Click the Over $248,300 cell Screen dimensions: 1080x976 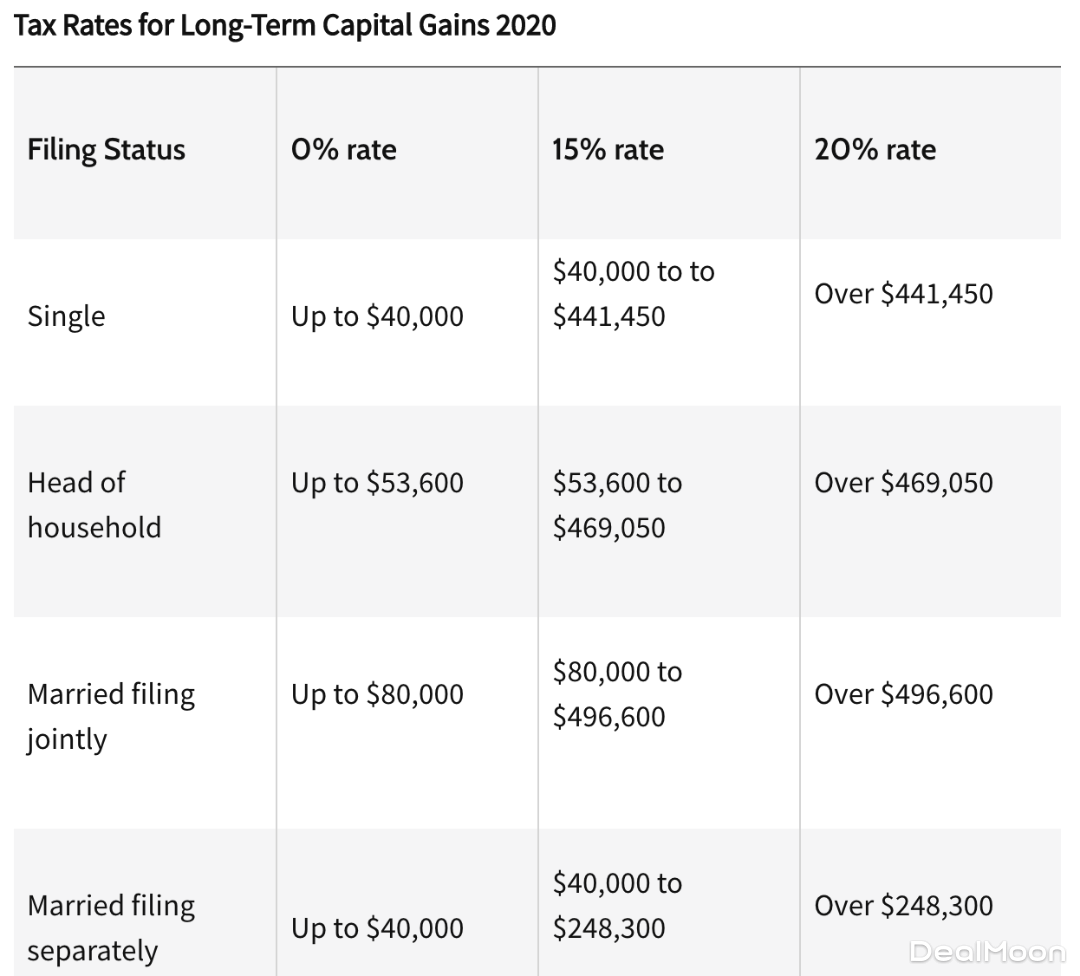903,906
